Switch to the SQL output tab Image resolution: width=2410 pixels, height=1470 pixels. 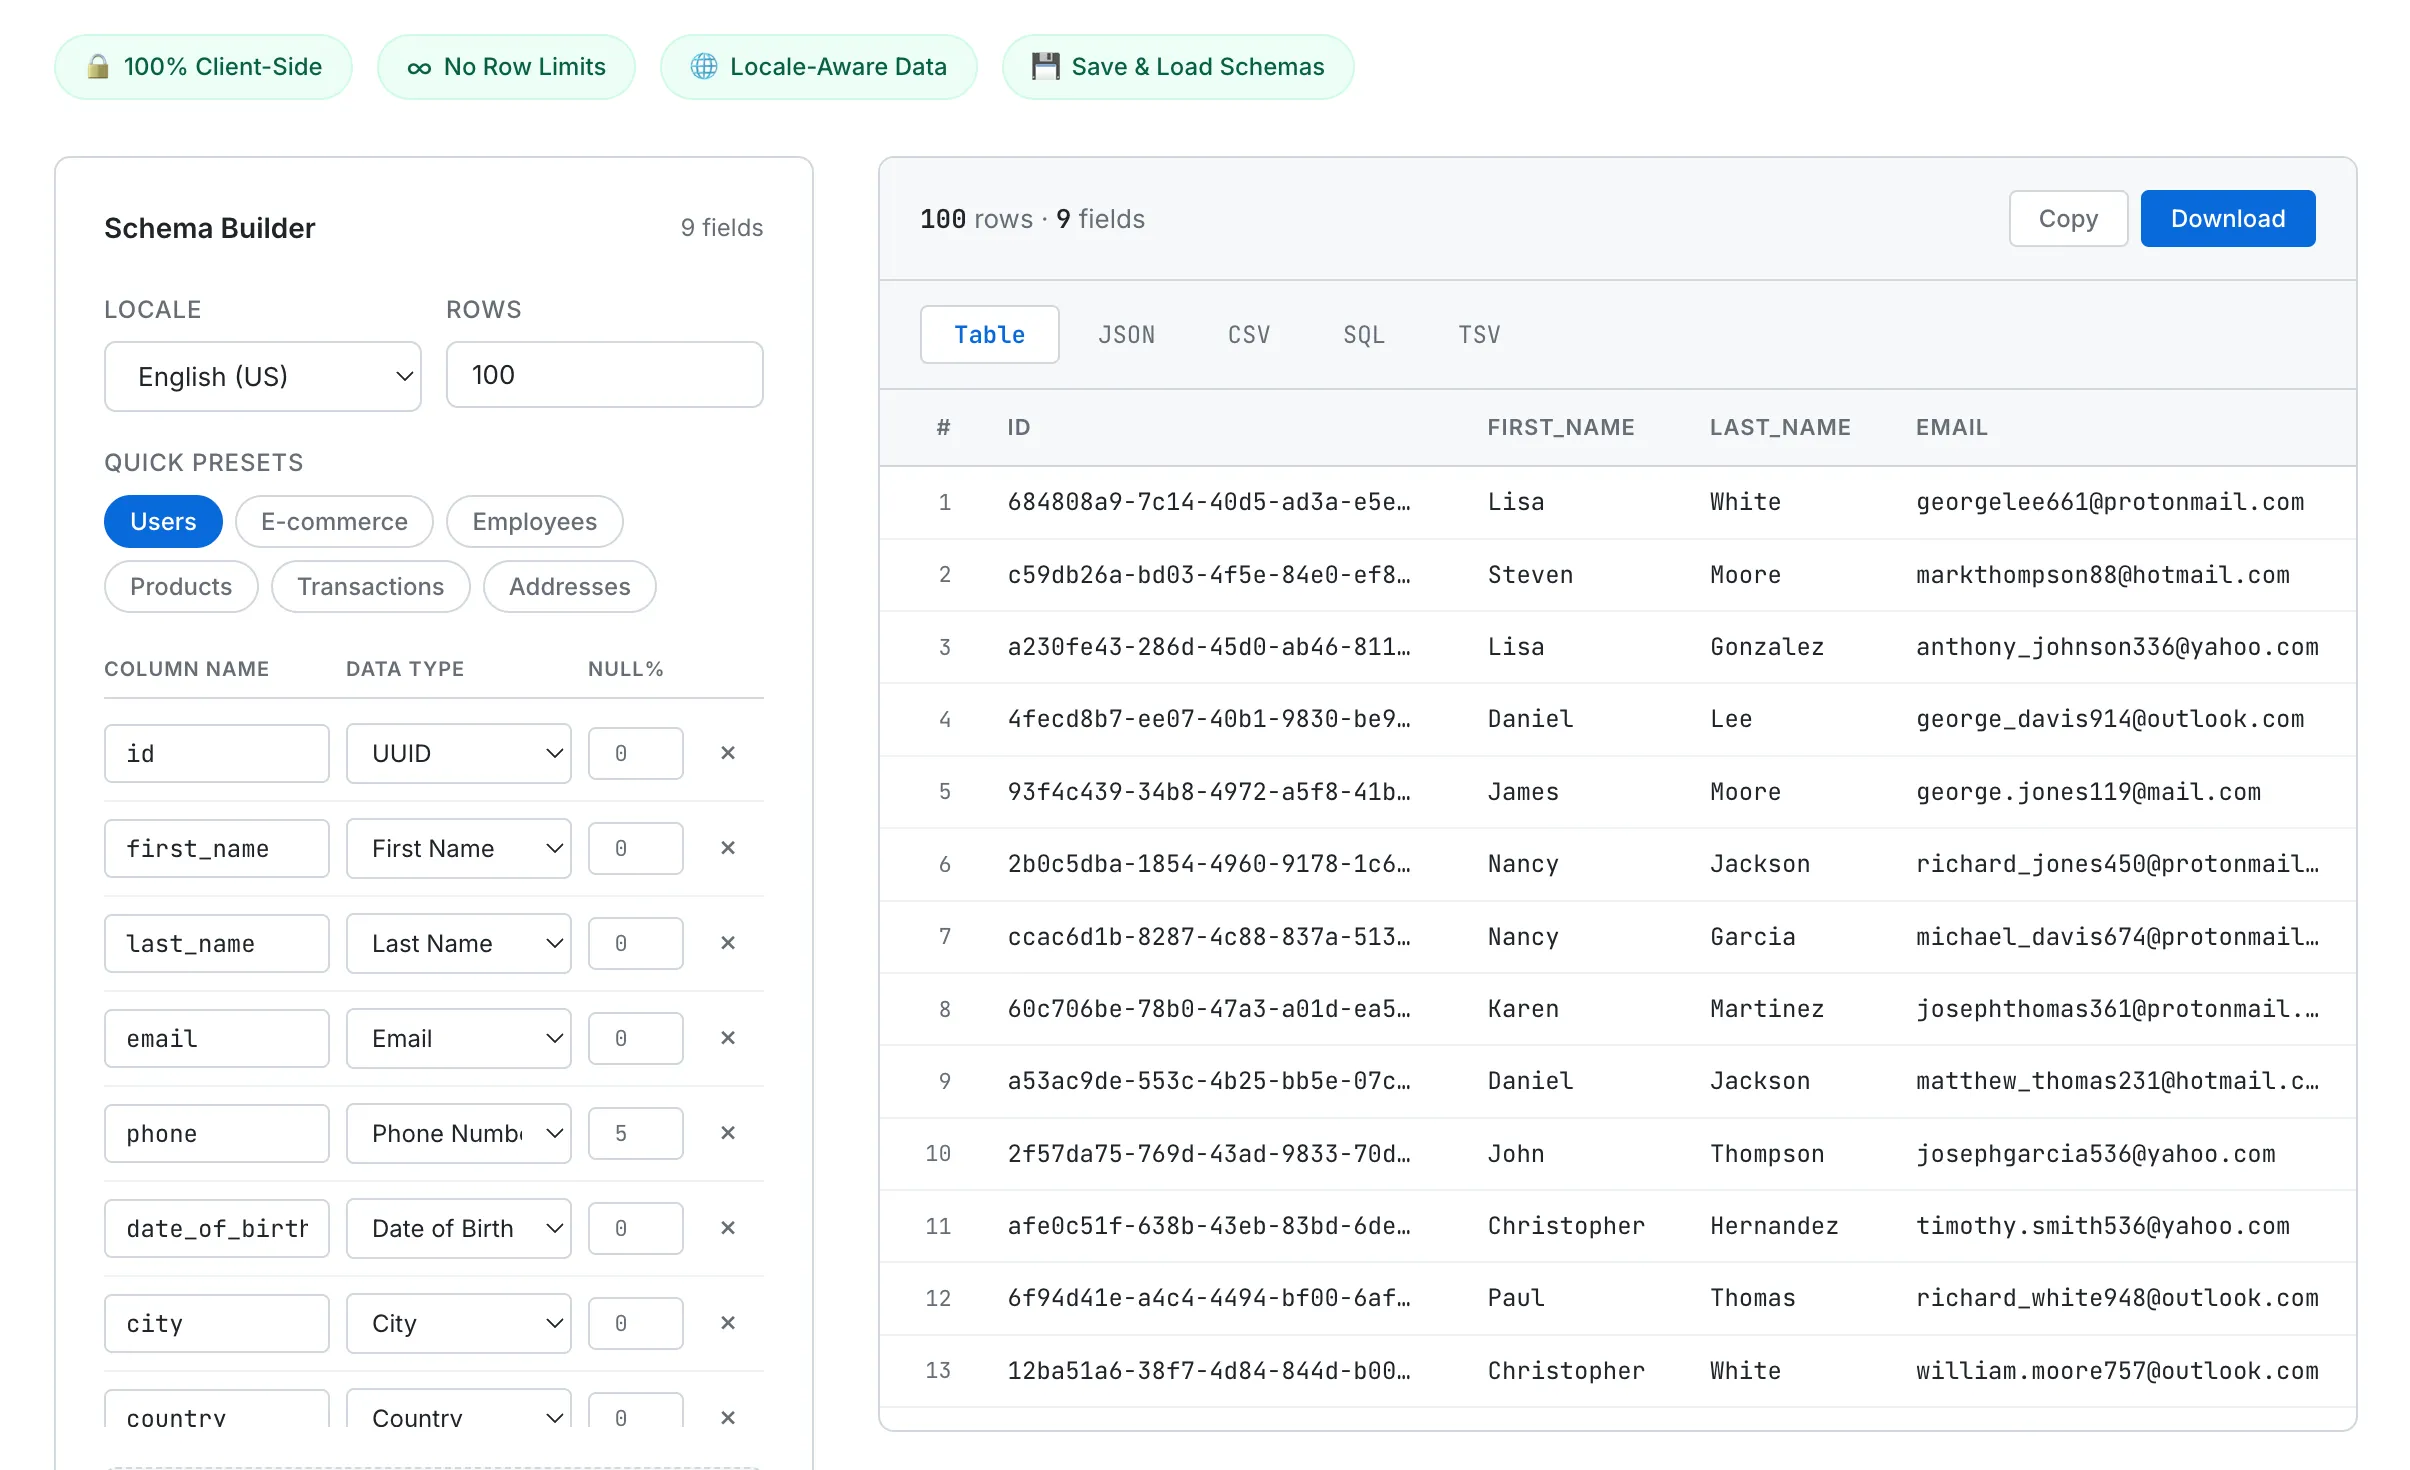click(x=1363, y=334)
